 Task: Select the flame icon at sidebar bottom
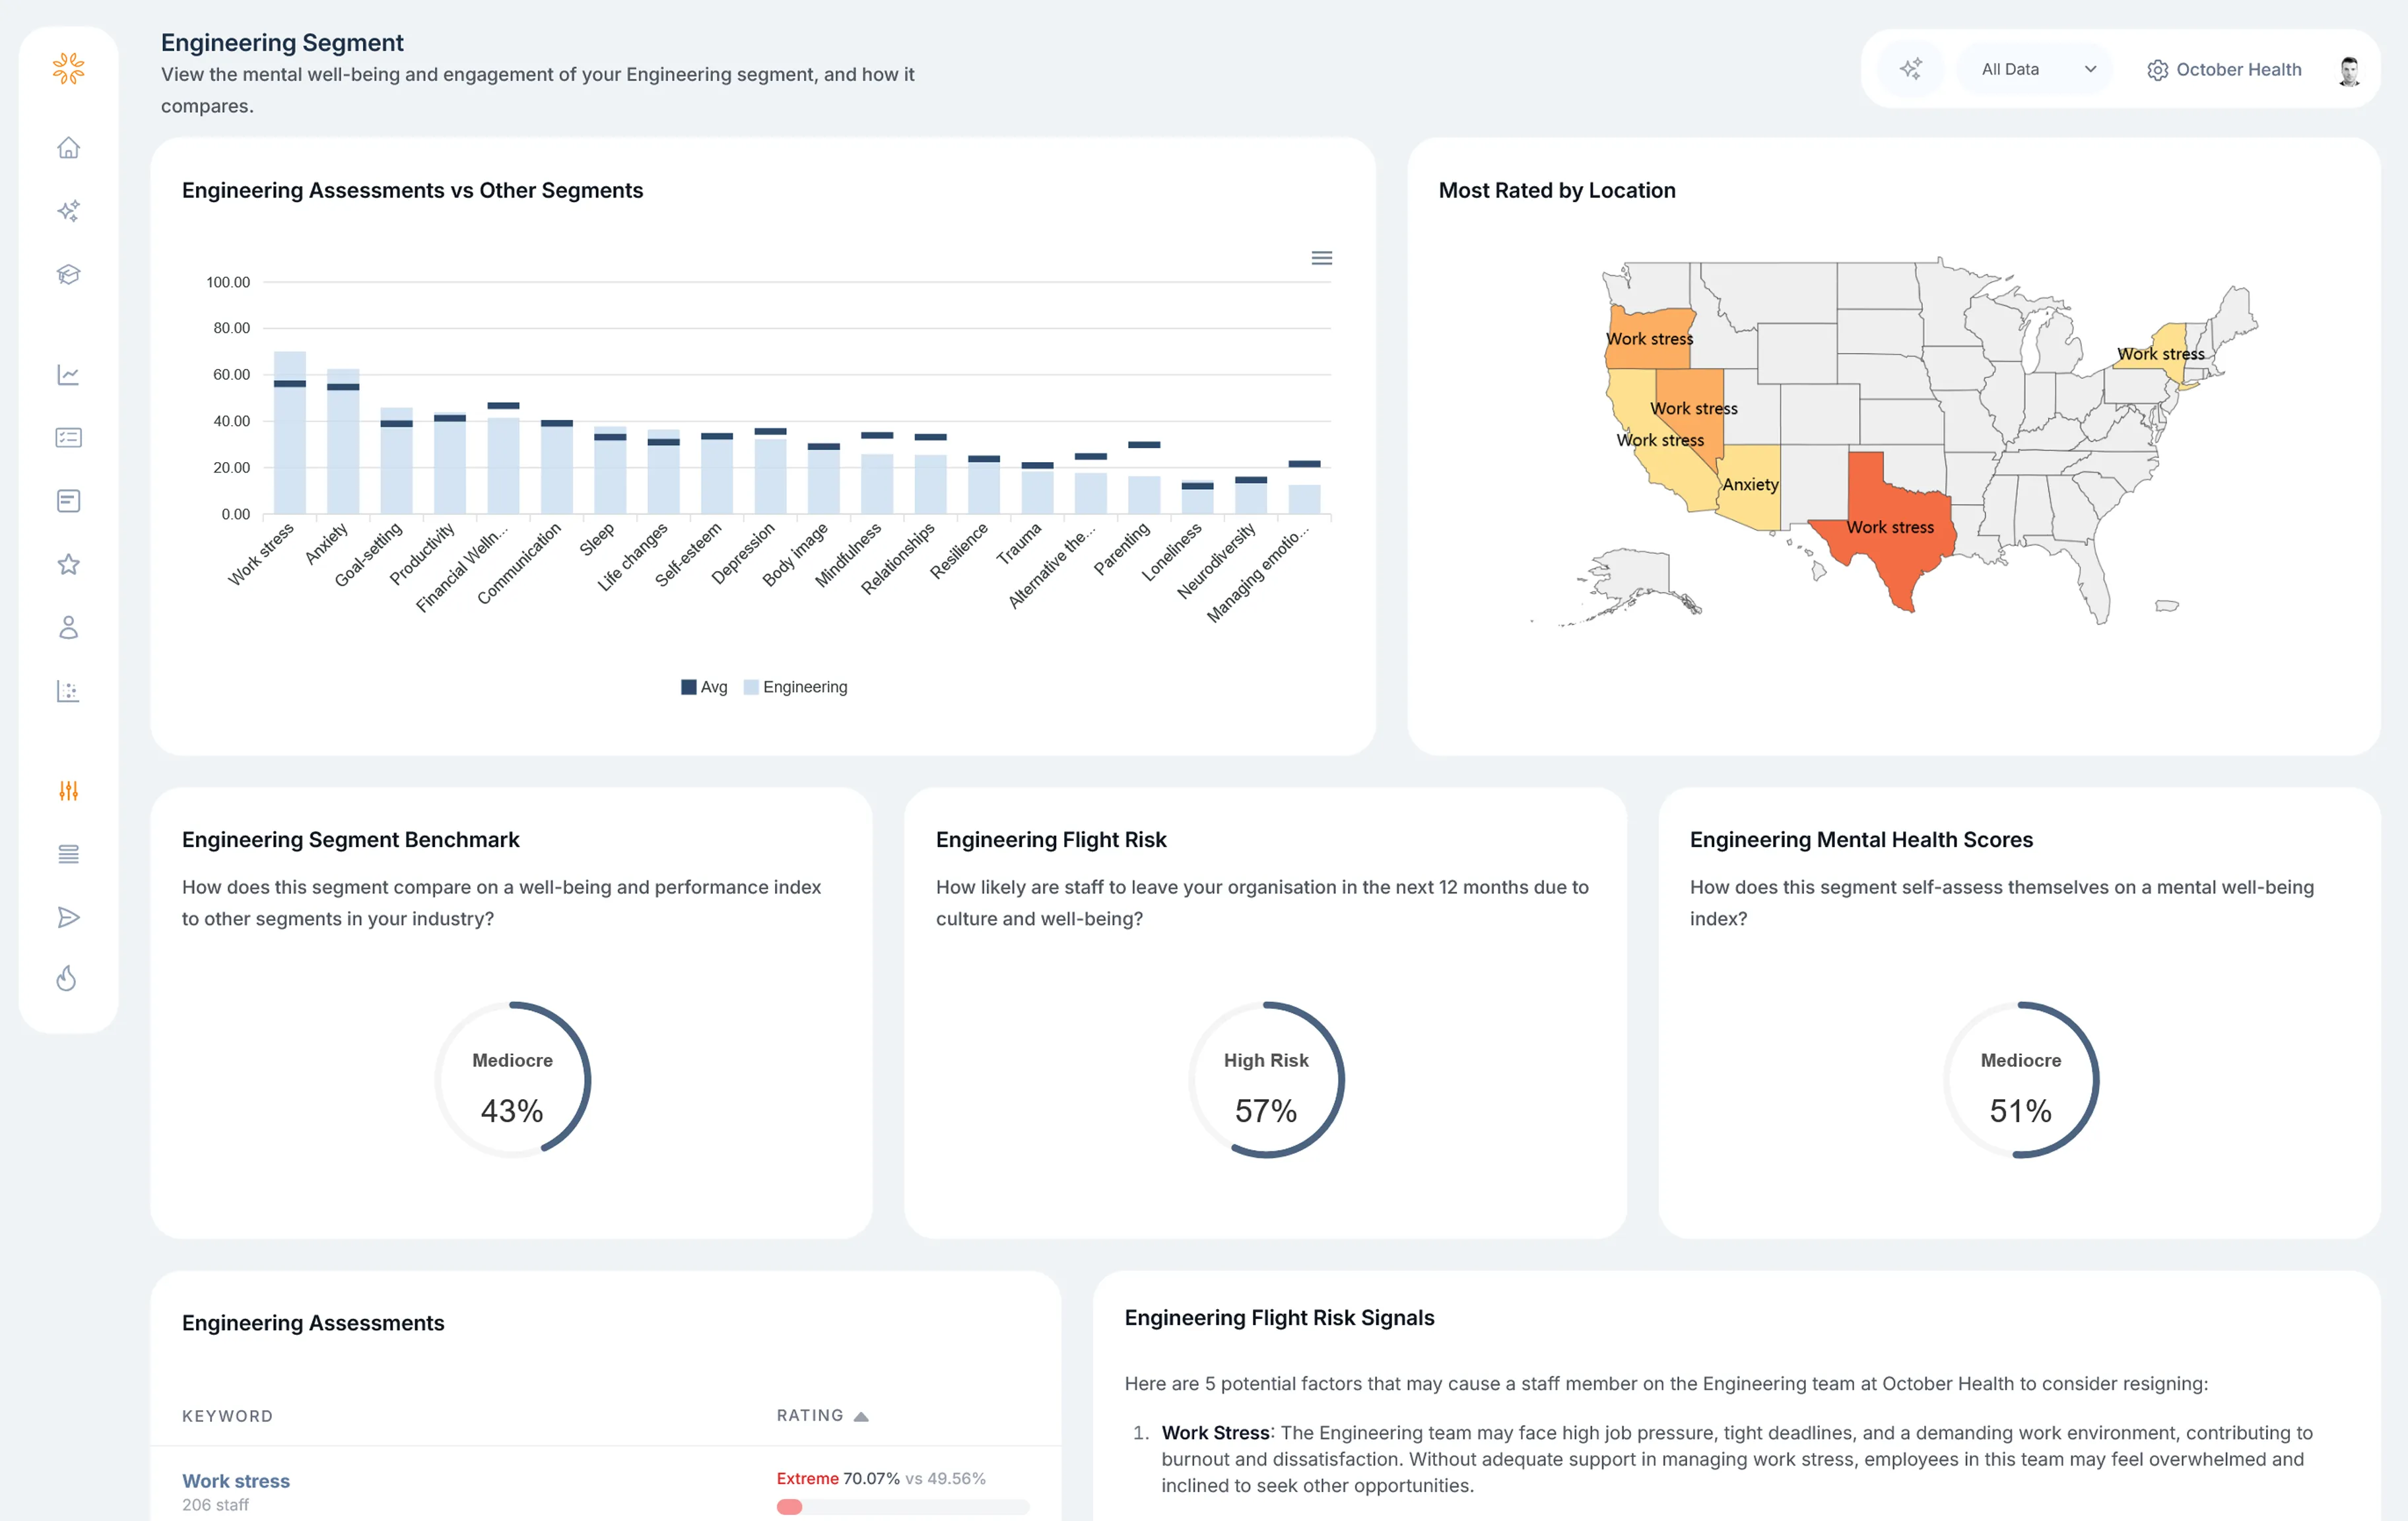[66, 979]
